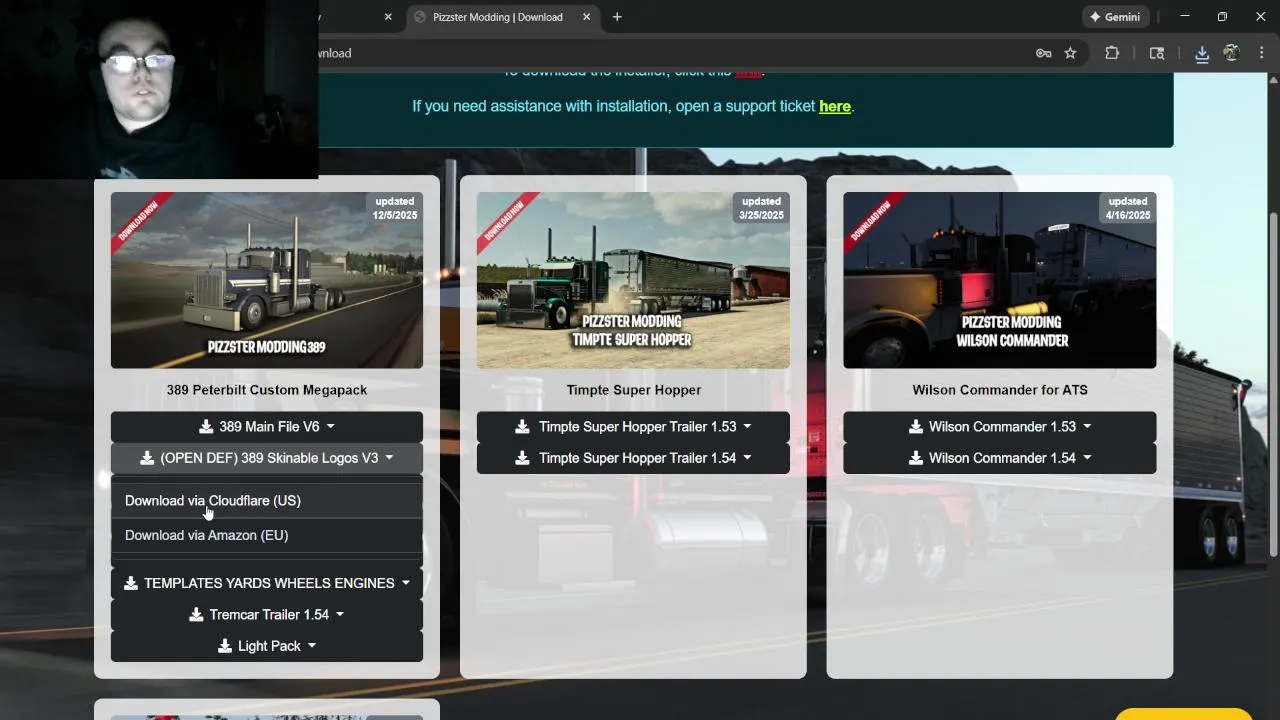
Task: Open the Chrome extensions puzzle icon
Action: 1112,53
